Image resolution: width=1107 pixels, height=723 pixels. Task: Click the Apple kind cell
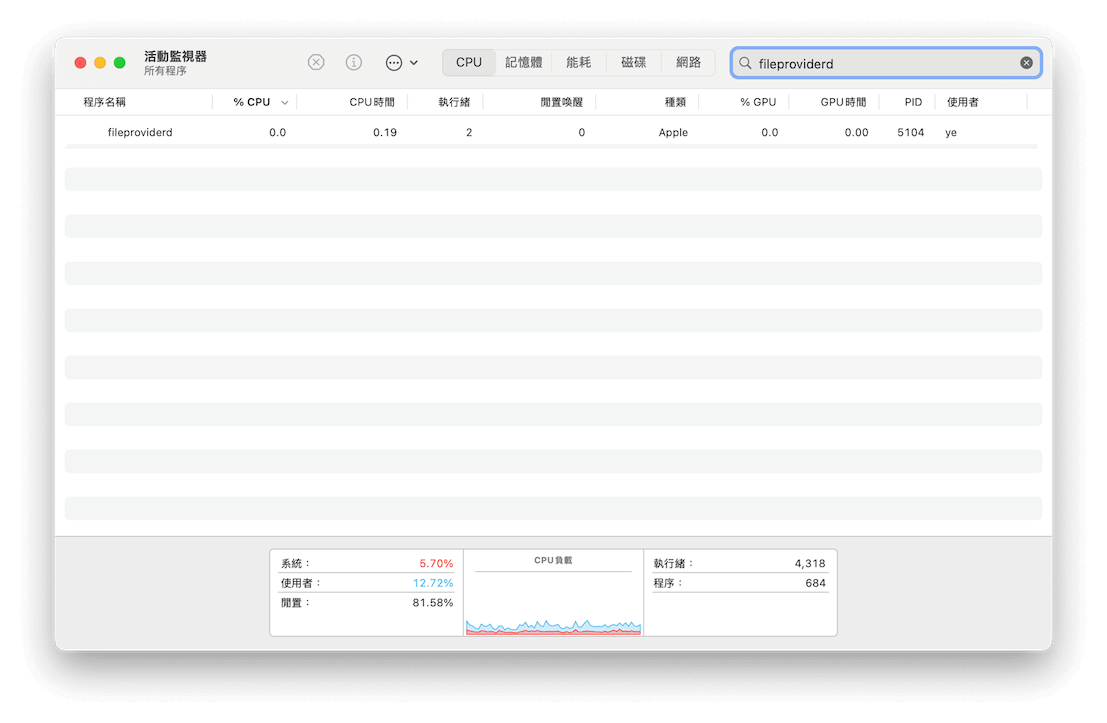click(673, 132)
